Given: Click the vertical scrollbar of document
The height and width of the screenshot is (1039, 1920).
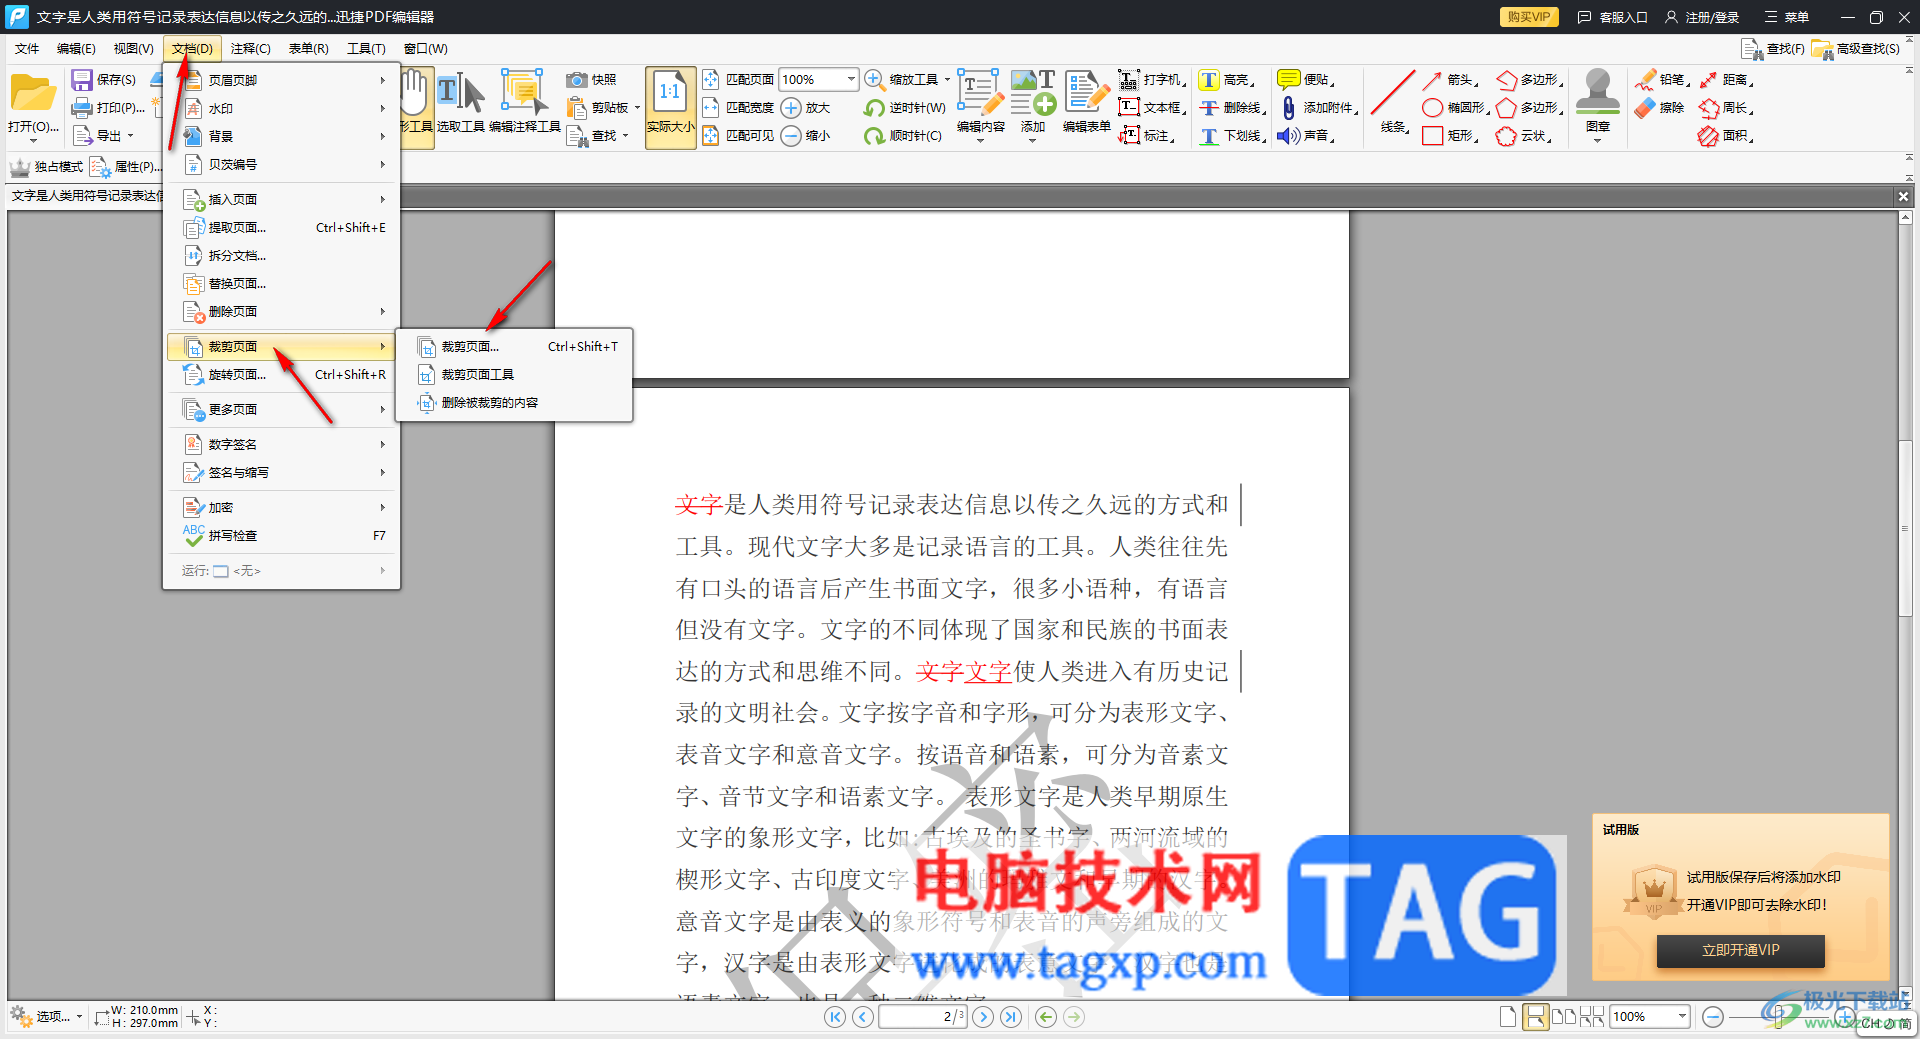Looking at the screenshot, I should 1905,528.
